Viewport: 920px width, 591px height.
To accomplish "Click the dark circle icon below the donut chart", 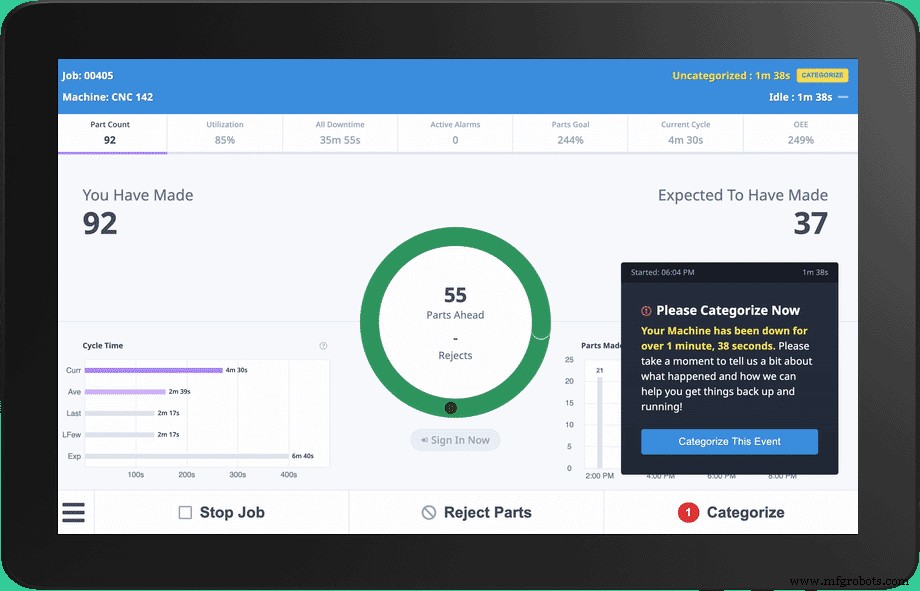I will [451, 408].
